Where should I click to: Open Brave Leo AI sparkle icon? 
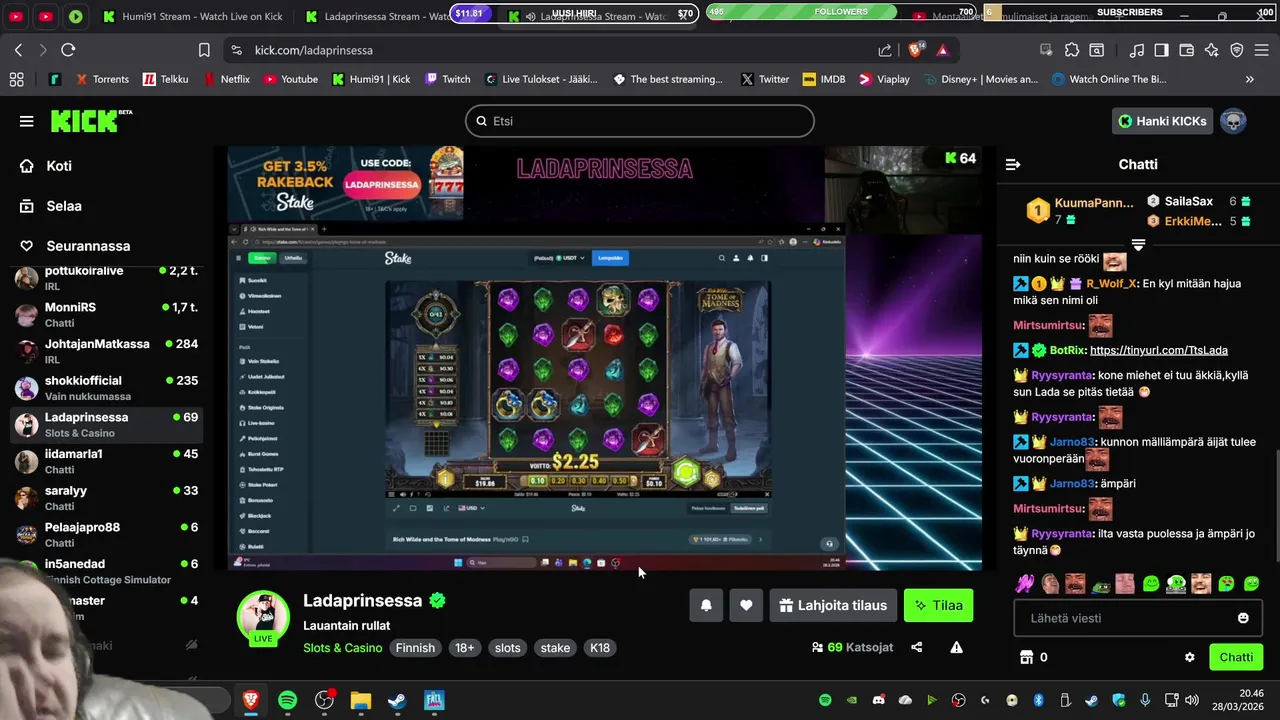click(1212, 50)
